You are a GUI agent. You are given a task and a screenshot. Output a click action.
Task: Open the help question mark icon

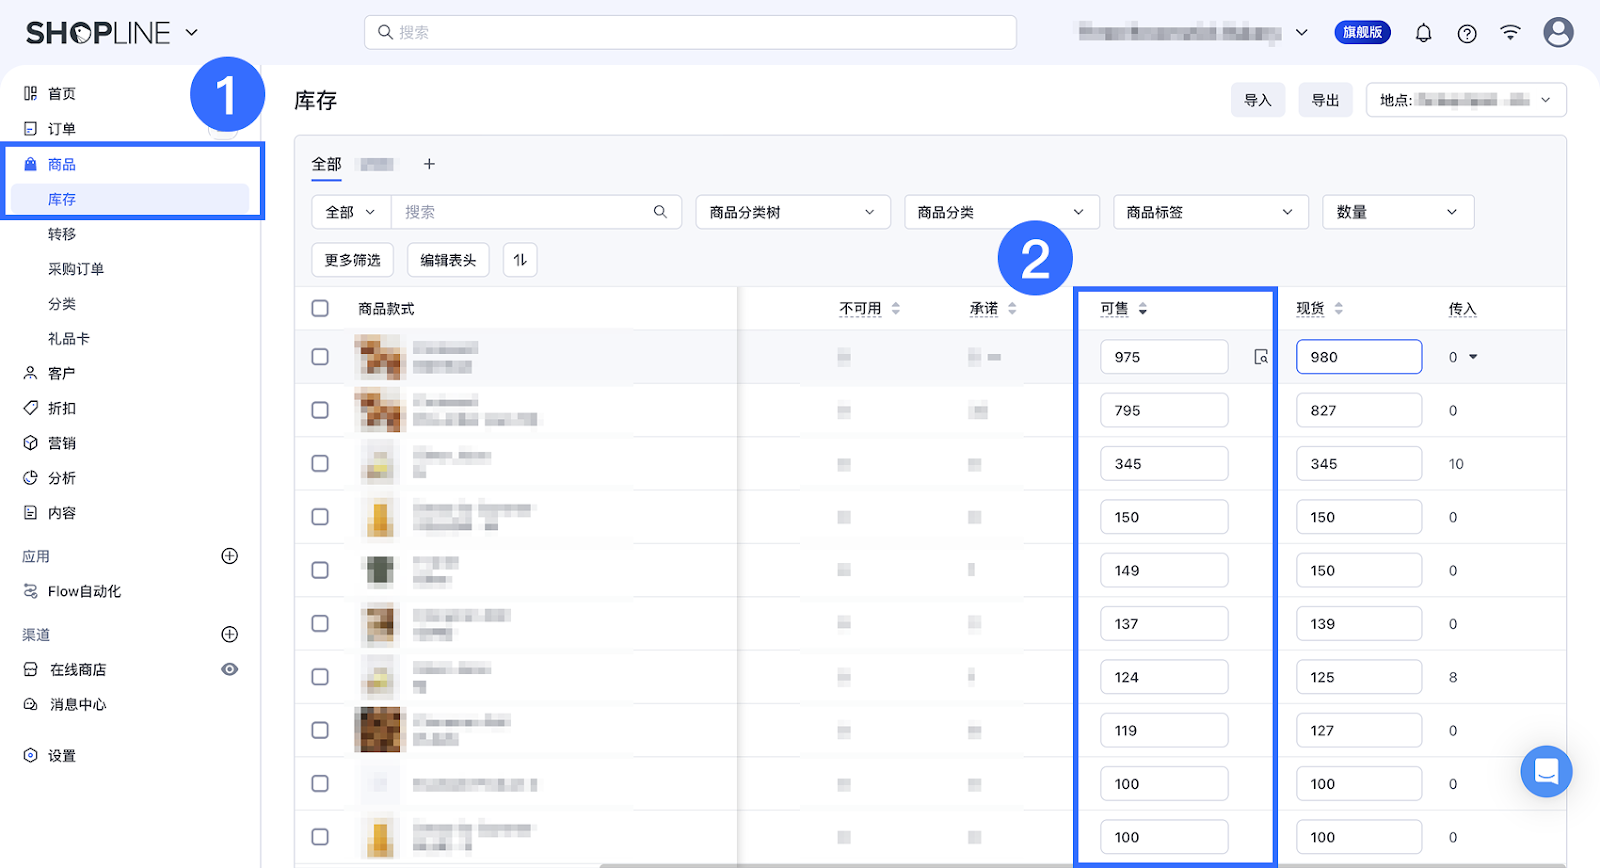[x=1467, y=33]
